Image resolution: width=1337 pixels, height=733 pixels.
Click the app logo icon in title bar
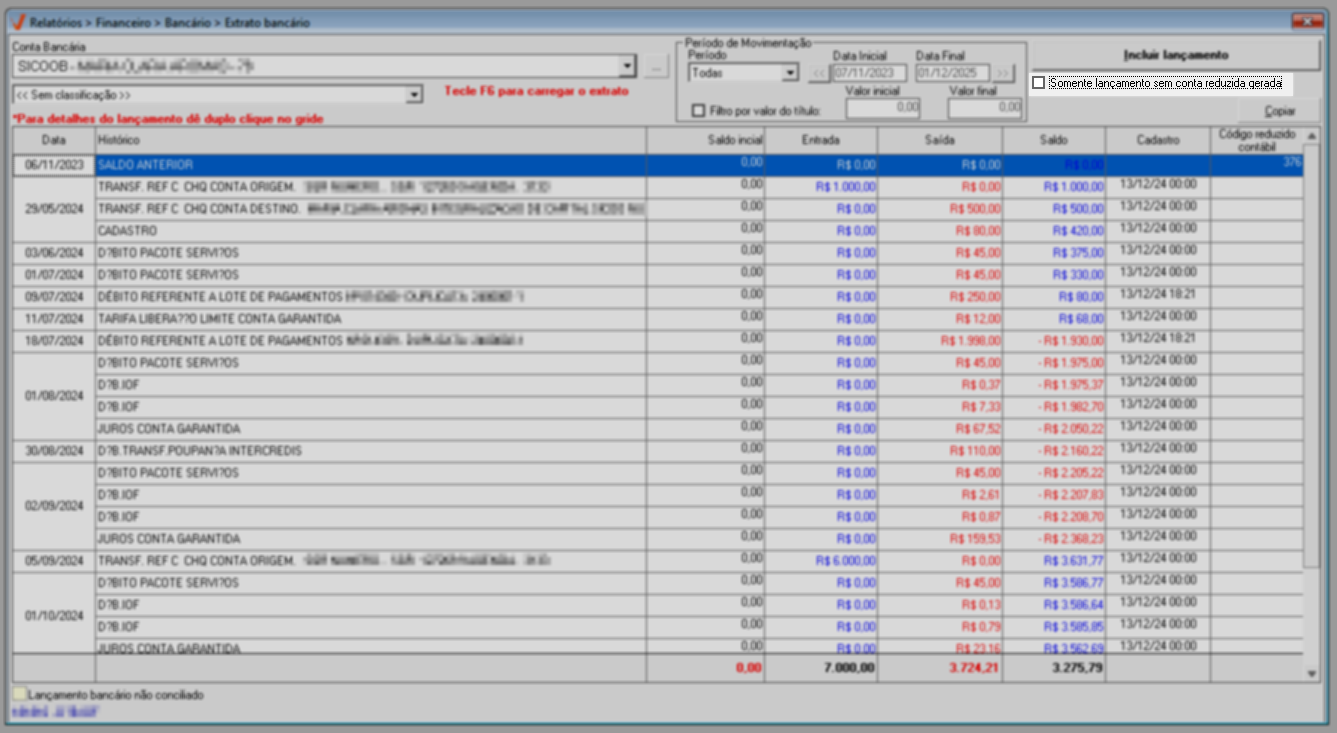[18, 22]
